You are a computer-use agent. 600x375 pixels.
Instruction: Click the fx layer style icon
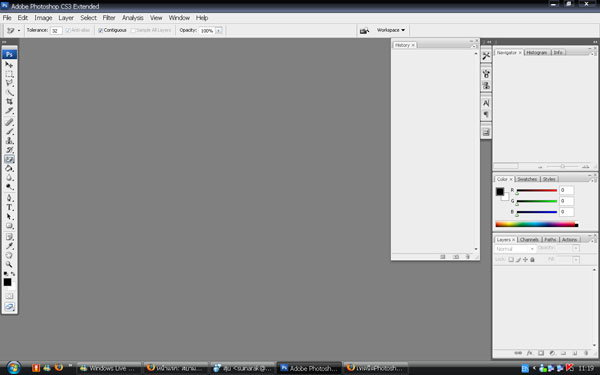tap(529, 353)
